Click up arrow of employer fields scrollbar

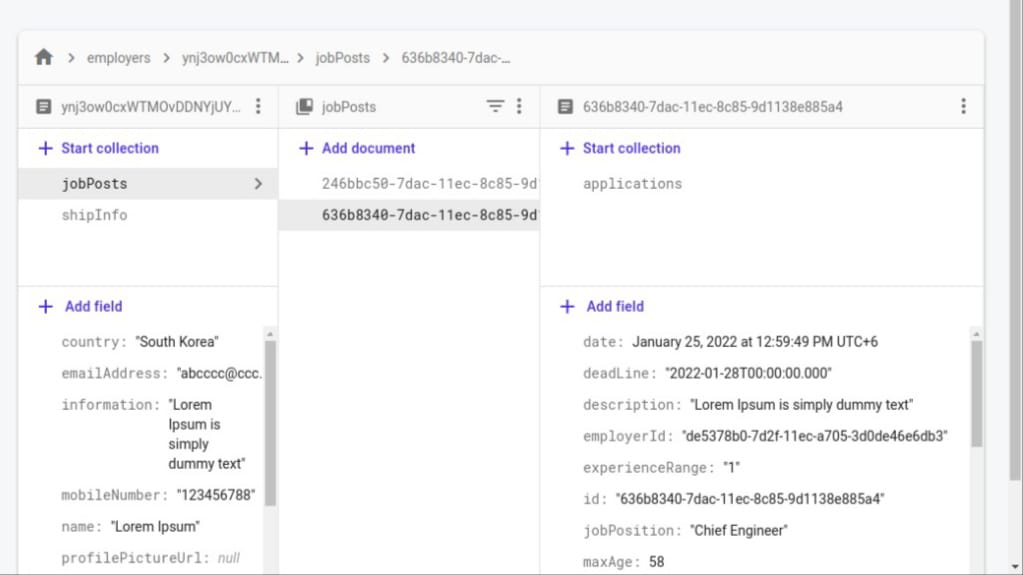[270, 334]
